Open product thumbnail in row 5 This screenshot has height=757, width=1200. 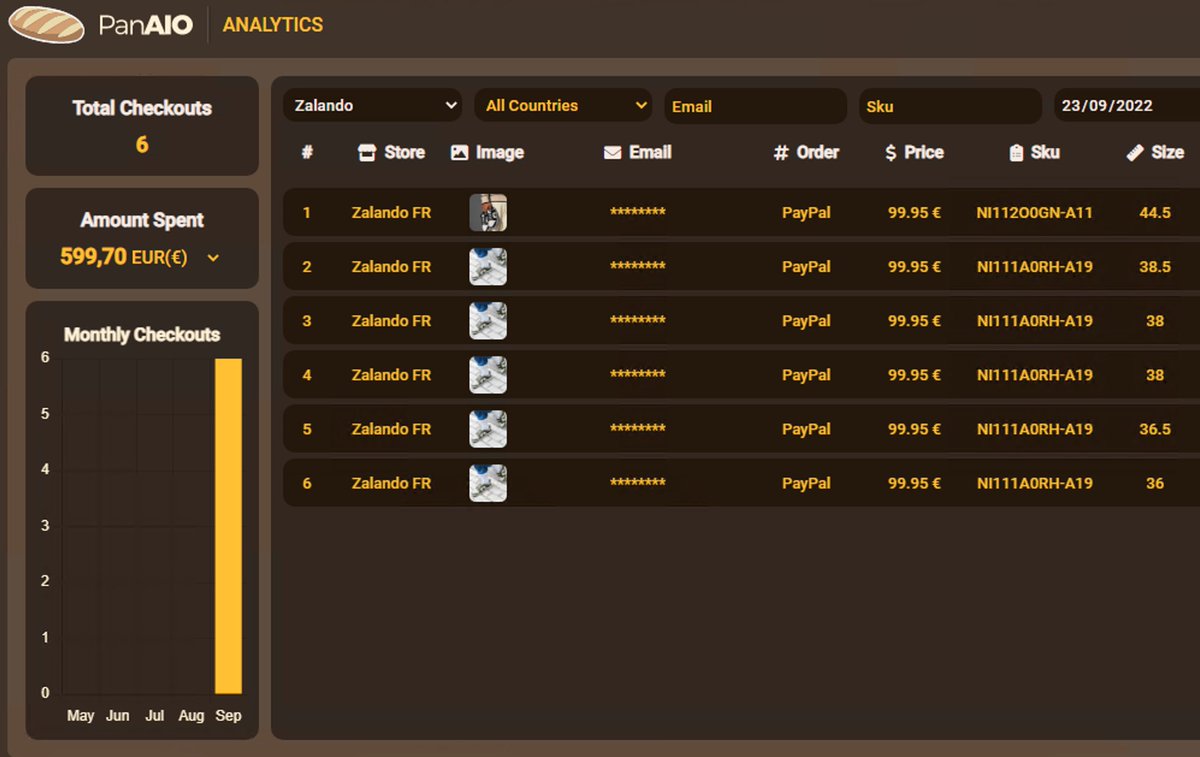[488, 429]
